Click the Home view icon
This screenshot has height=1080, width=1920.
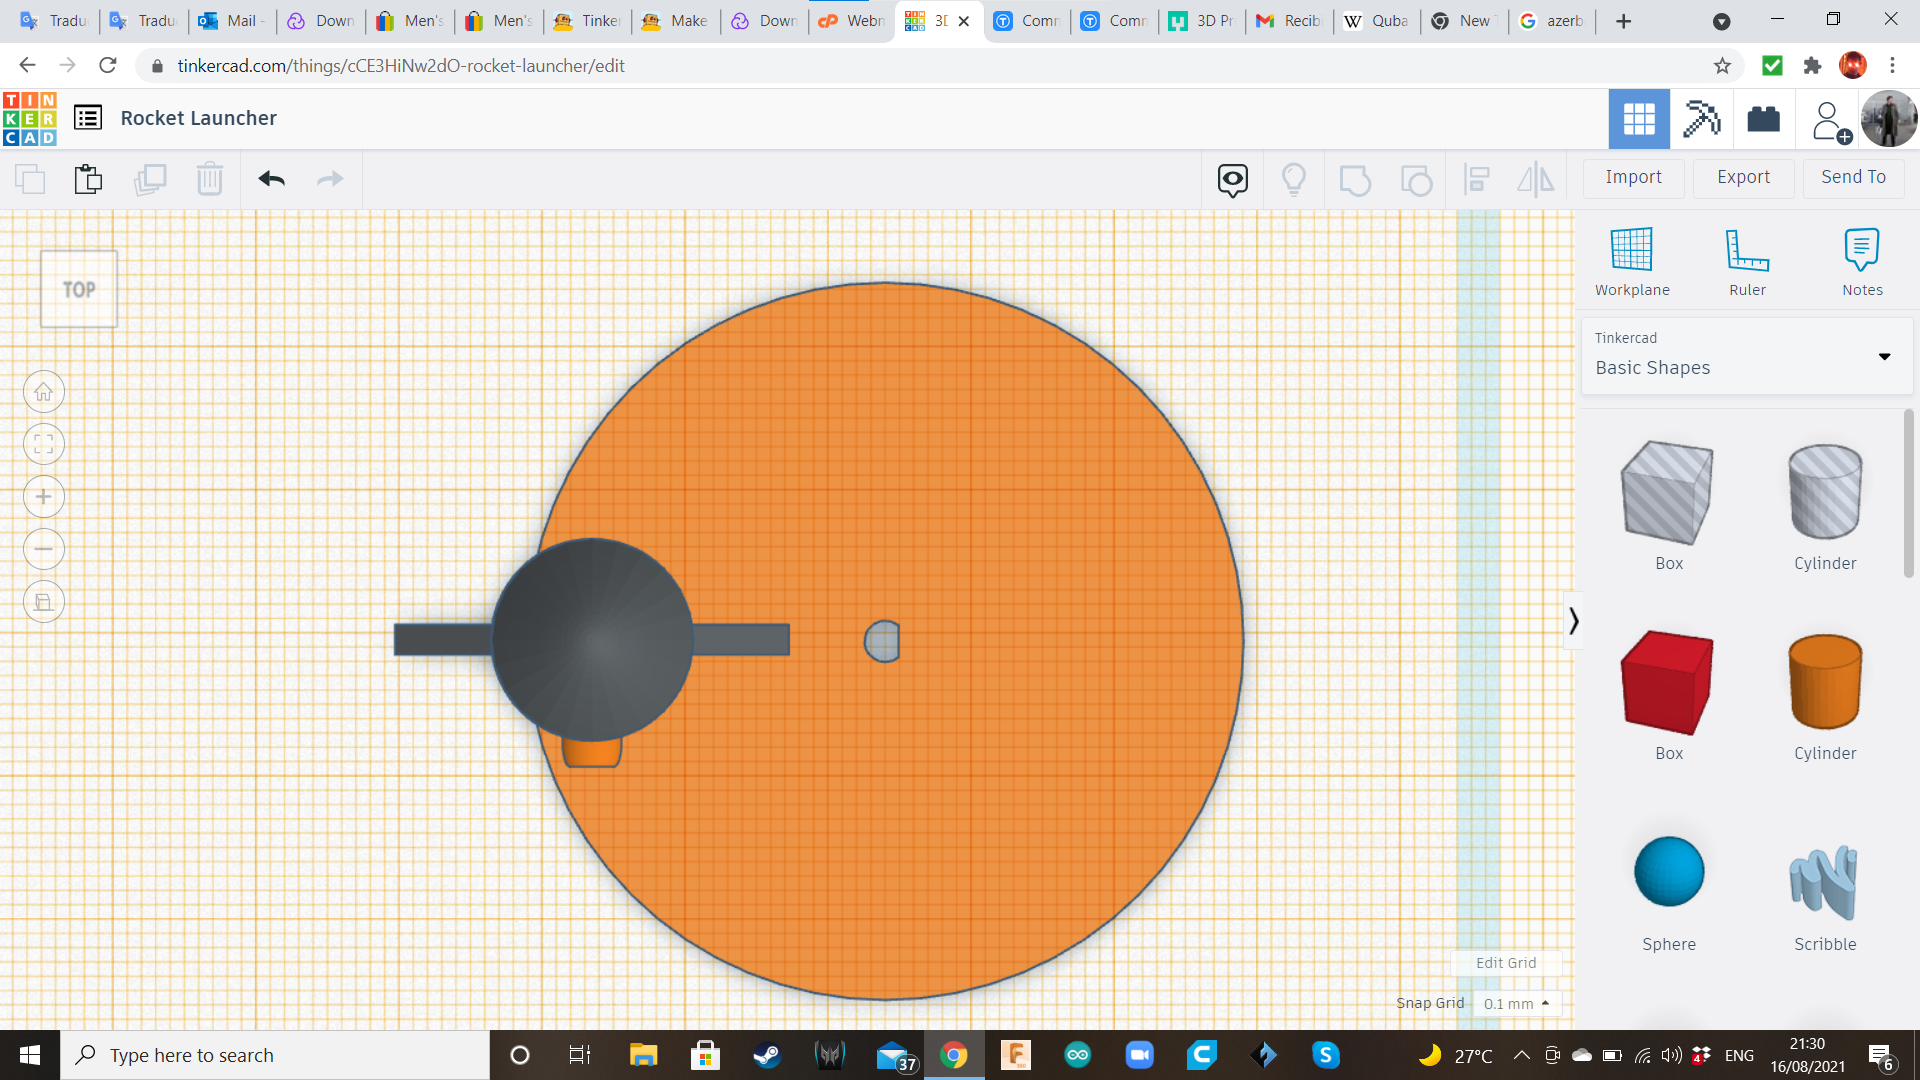[44, 392]
